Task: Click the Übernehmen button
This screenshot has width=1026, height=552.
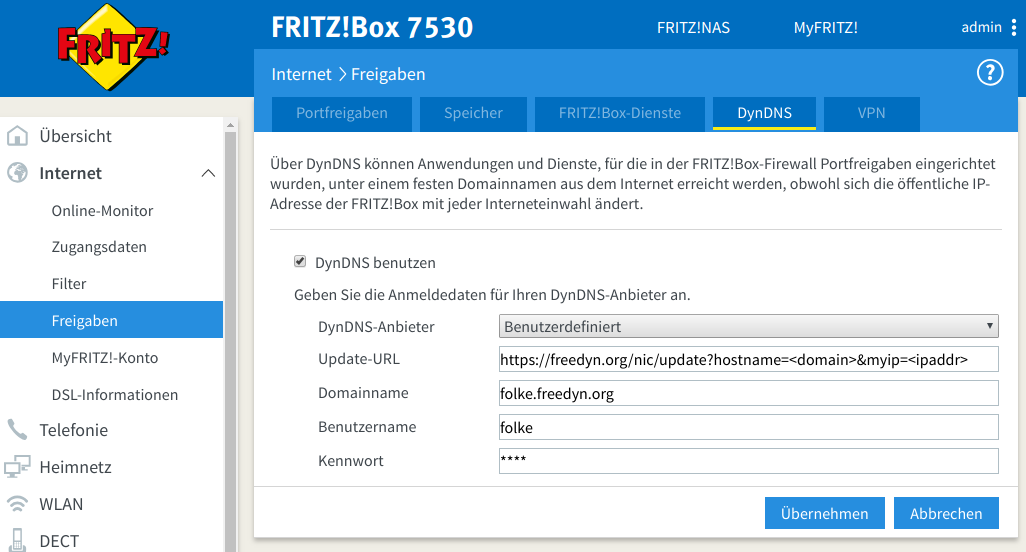Action: (x=824, y=513)
